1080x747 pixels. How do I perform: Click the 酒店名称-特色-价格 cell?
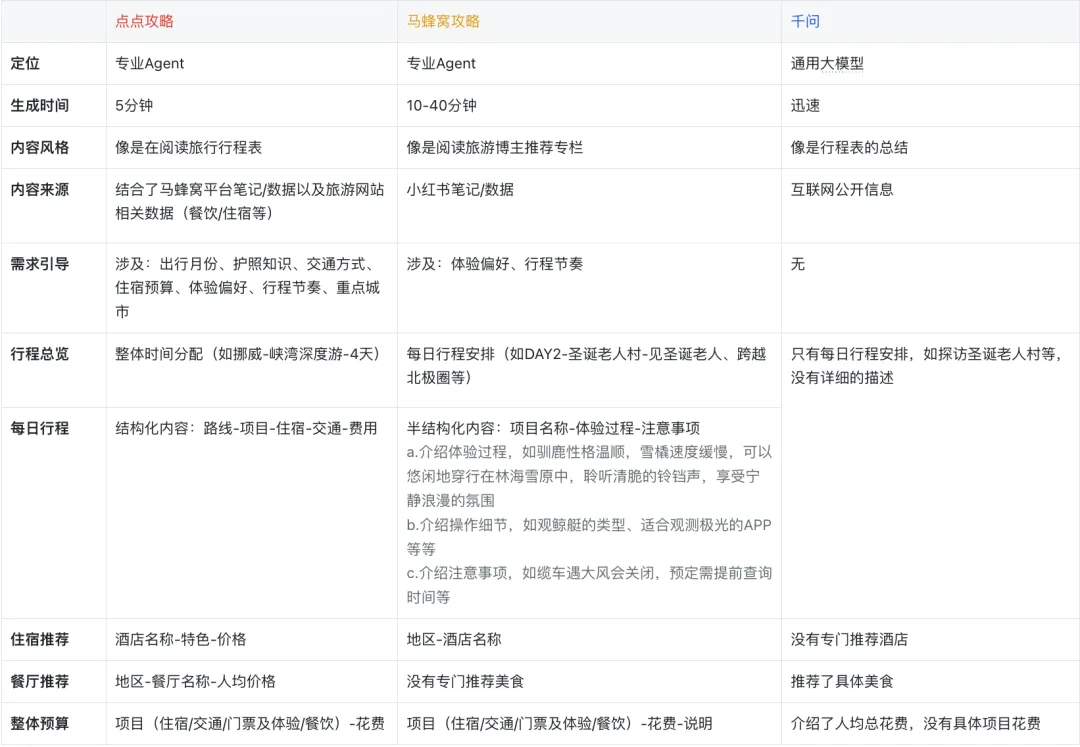(x=180, y=639)
